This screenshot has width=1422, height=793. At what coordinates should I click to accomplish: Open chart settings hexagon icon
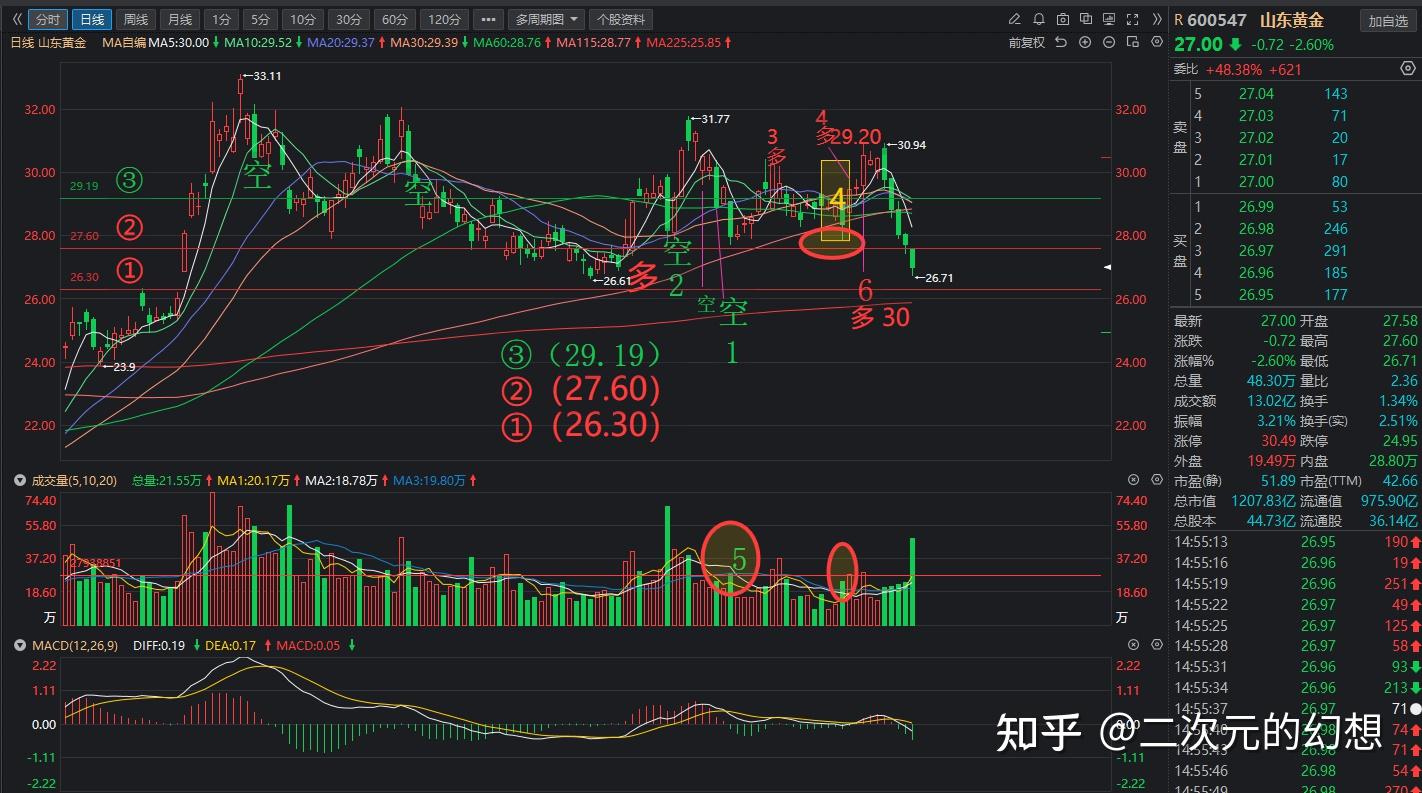[x=1157, y=42]
